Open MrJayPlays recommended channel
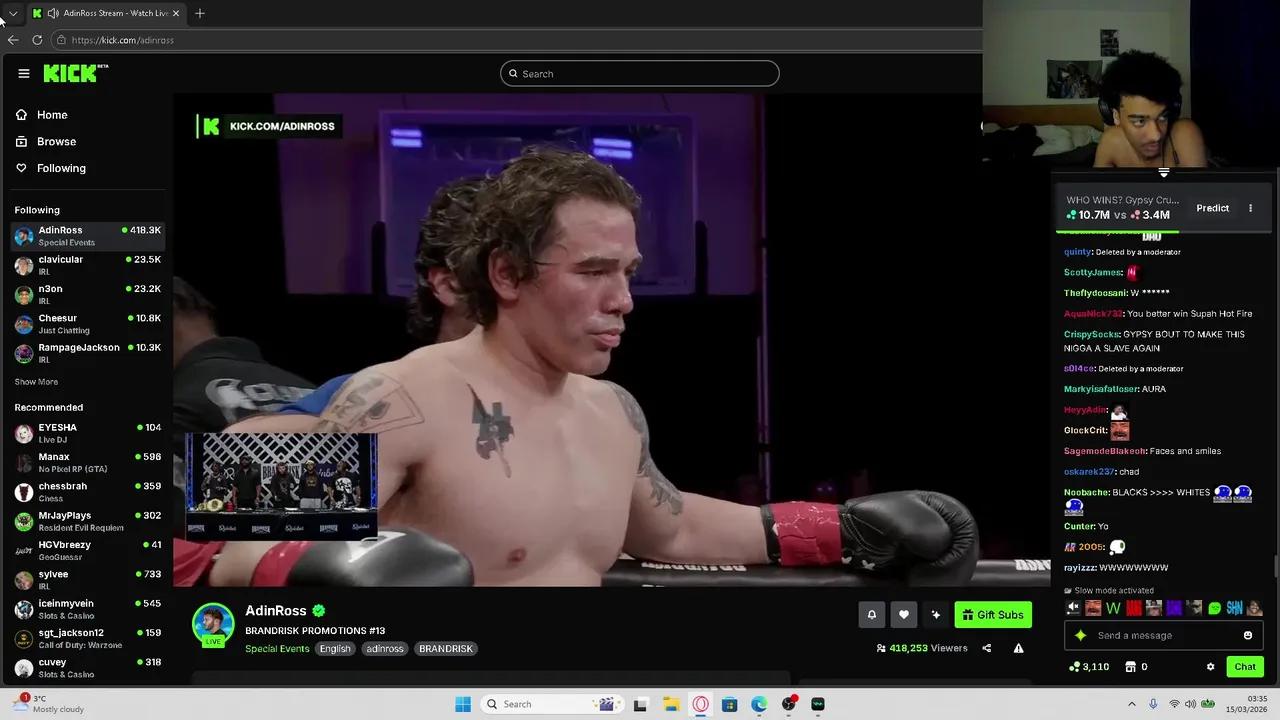1280x720 pixels. (87, 521)
